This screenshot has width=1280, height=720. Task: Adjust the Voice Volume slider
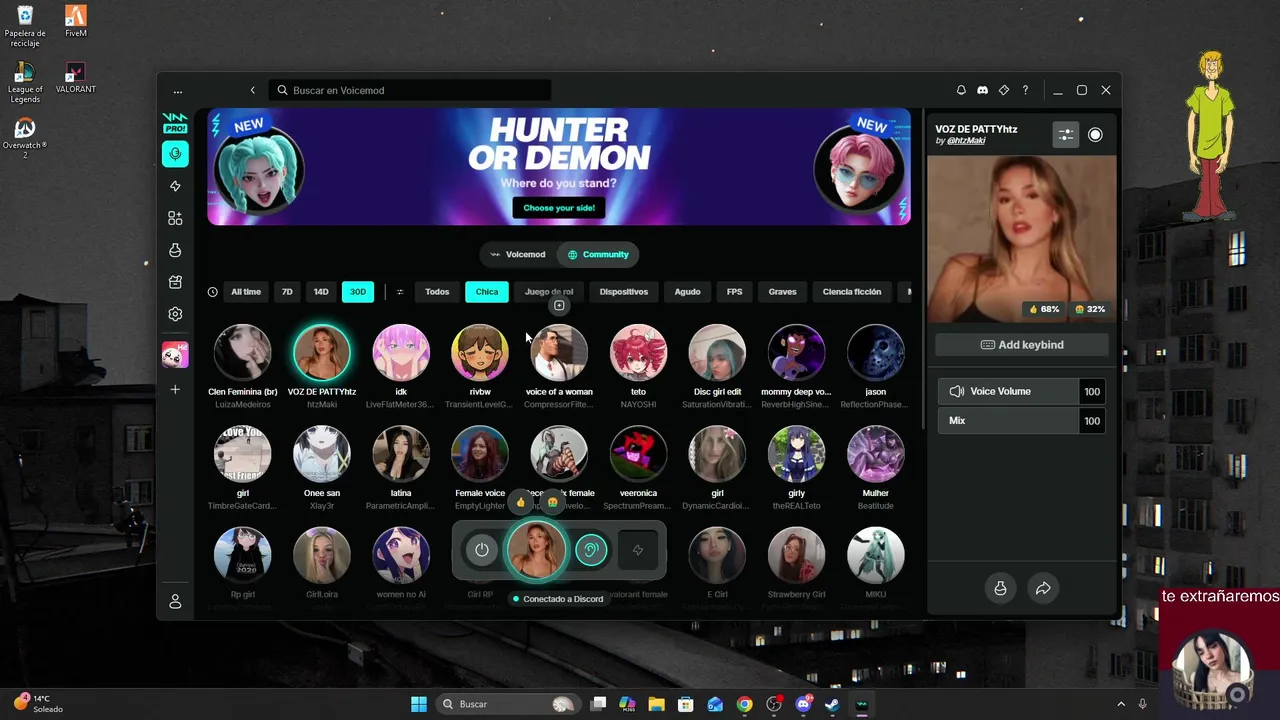click(1008, 391)
